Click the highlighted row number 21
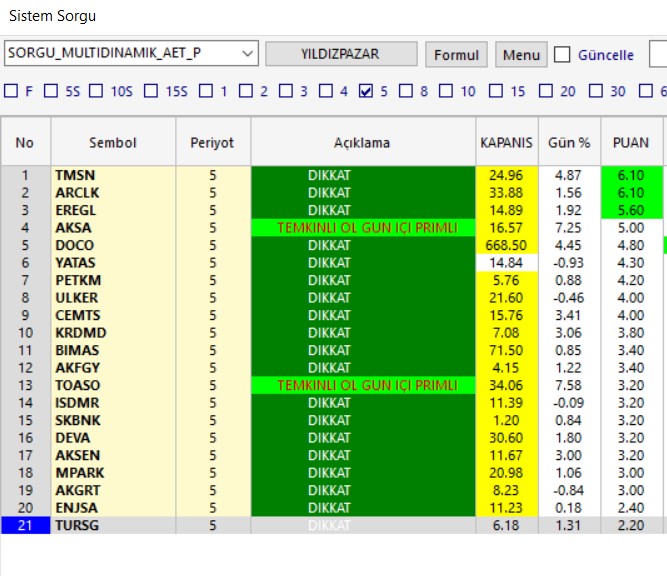This screenshot has width=667, height=576. pos(26,525)
